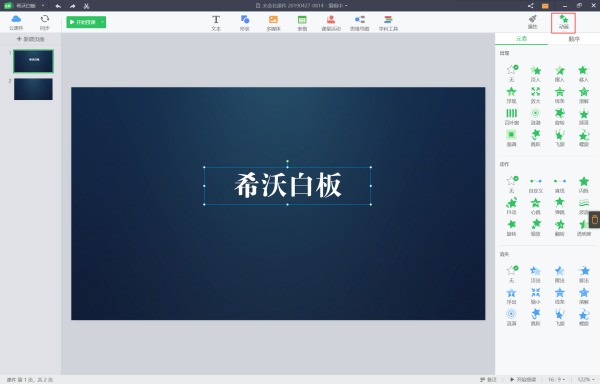This screenshot has height=384, width=600.
Task: Apply 擦出 wipe-out exit animation
Action: (x=559, y=275)
